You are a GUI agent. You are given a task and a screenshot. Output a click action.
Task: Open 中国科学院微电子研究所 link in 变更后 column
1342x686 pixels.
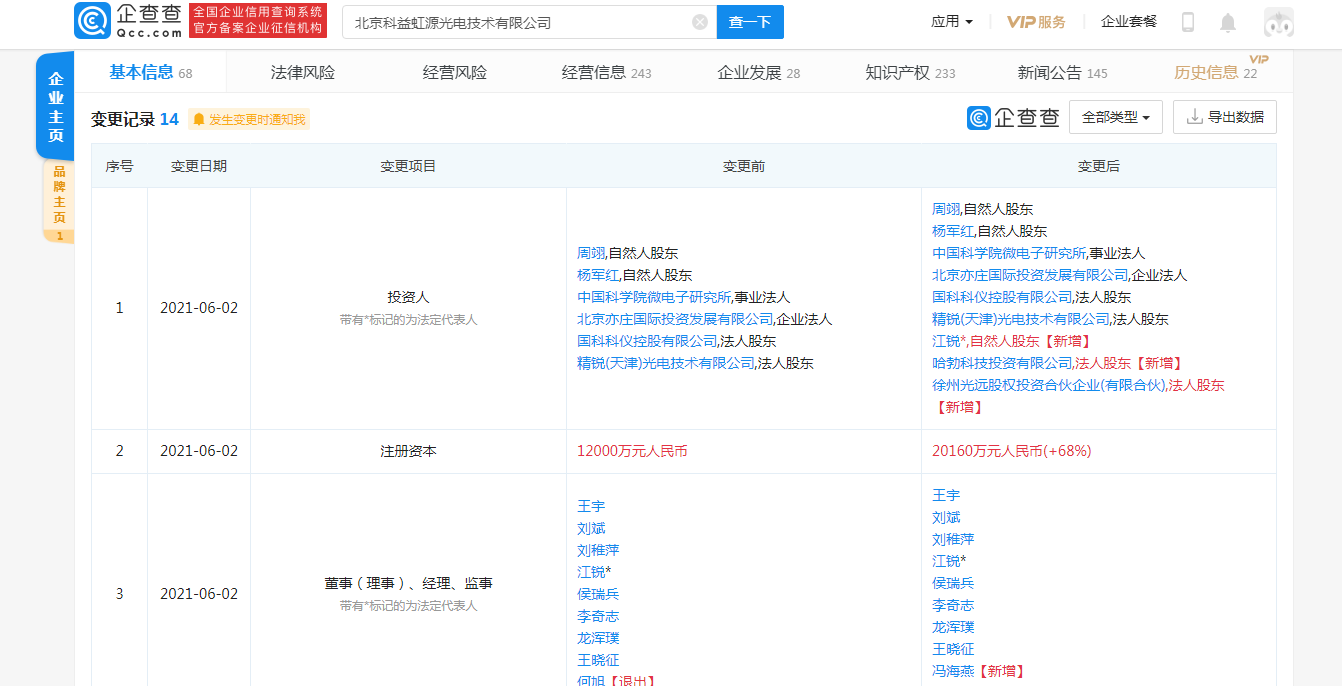pos(1009,253)
